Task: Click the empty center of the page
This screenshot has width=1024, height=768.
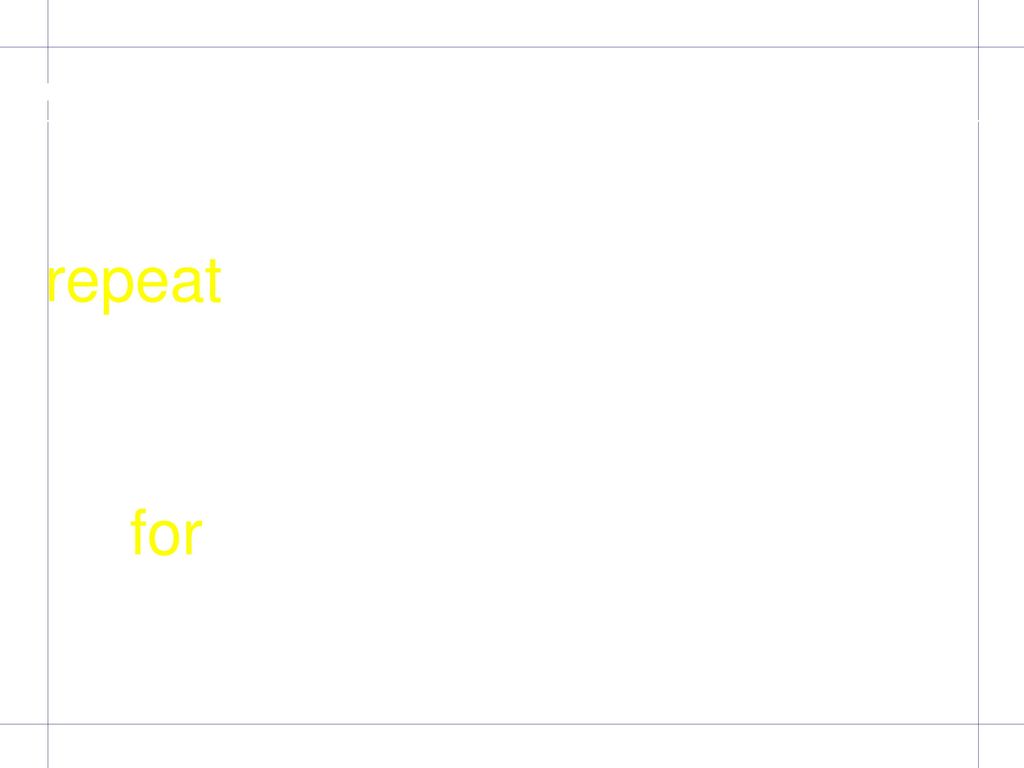Action: click(x=513, y=385)
